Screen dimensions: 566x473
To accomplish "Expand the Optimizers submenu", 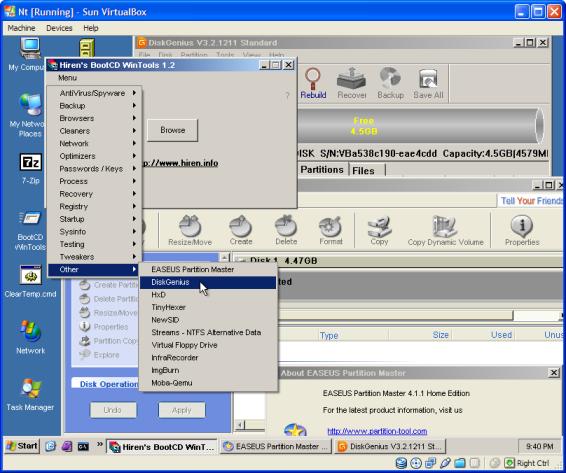I will pos(93,156).
